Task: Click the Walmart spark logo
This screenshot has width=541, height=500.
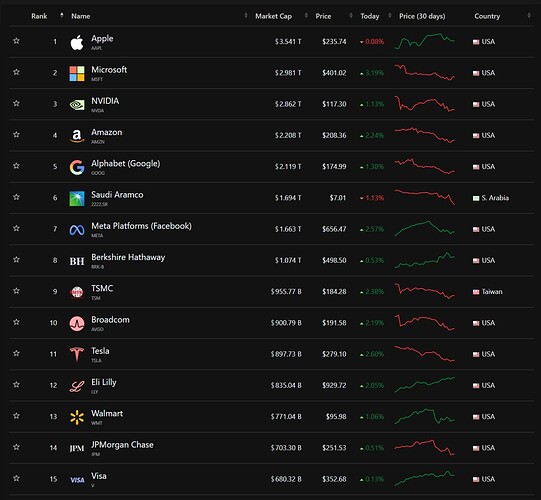Action: (x=77, y=417)
